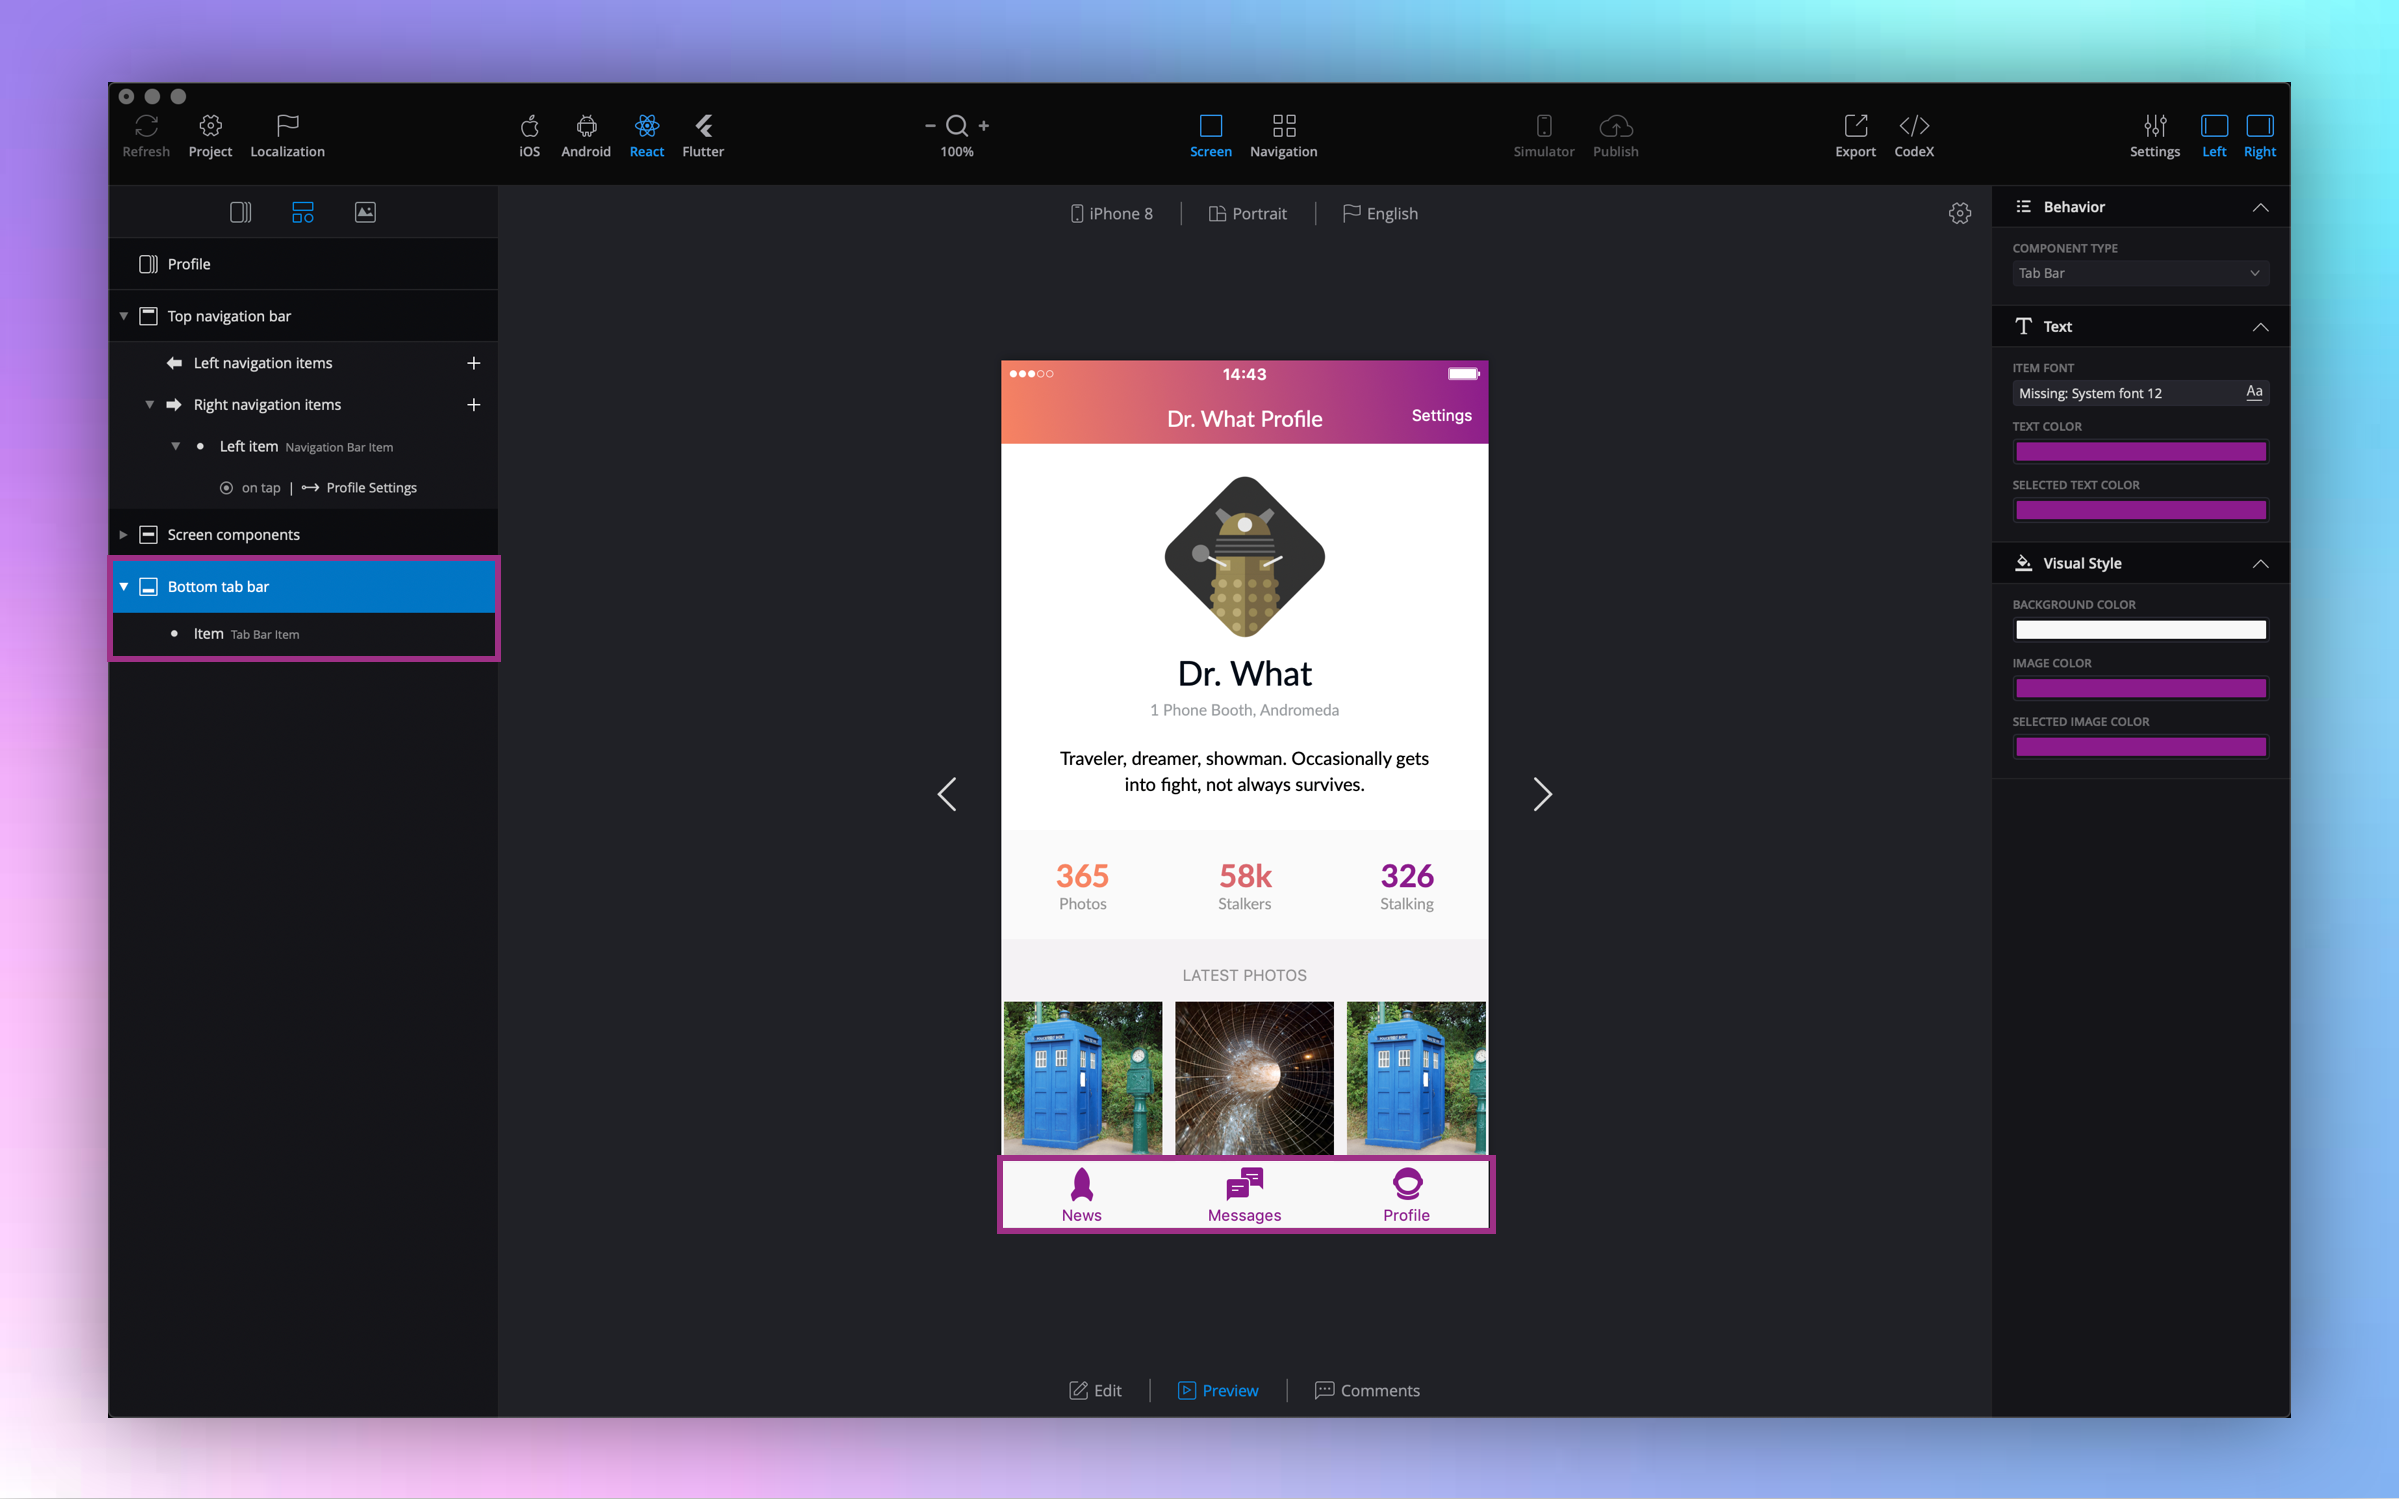The height and width of the screenshot is (1499, 2399).
Task: Select the Flutter platform
Action: [x=703, y=135]
